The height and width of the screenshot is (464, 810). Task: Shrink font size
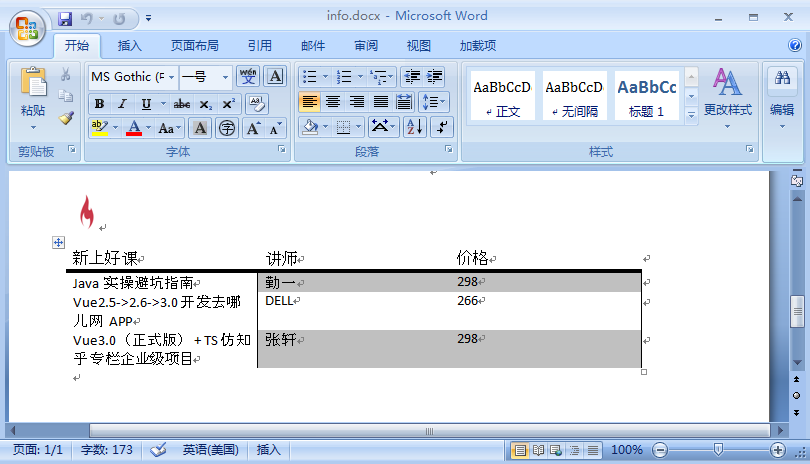pyautogui.click(x=275, y=128)
